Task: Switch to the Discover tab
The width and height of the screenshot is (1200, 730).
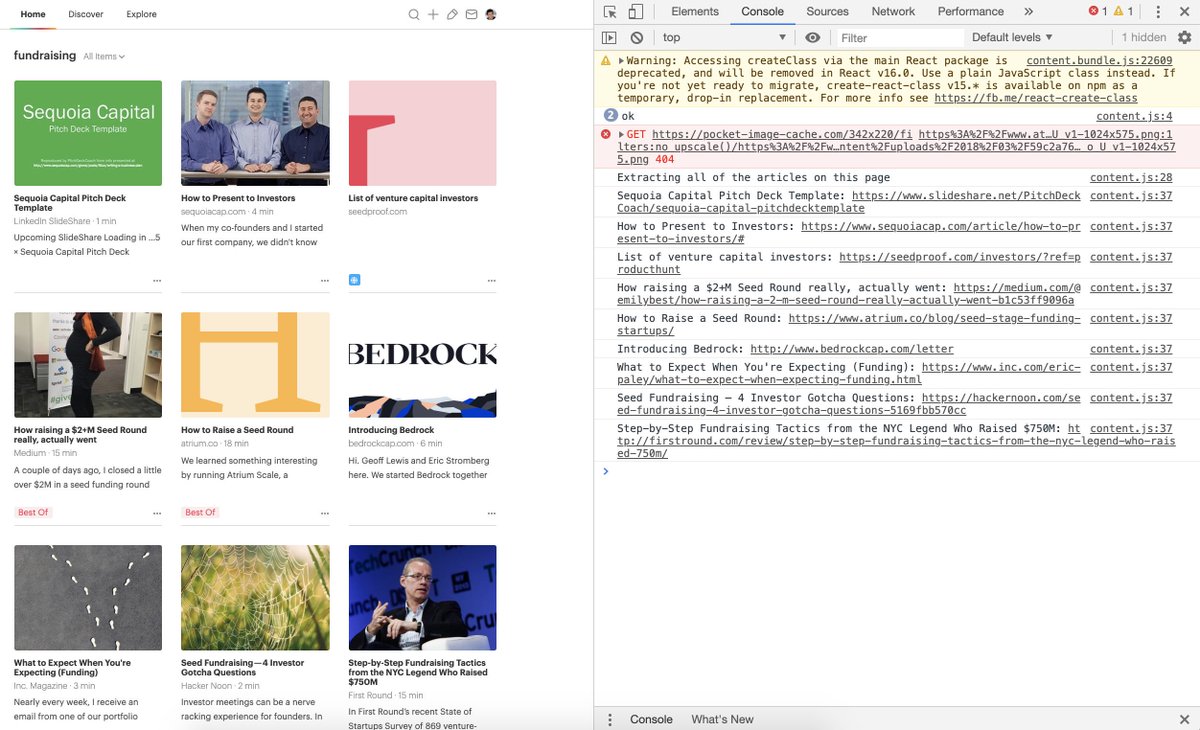Action: pos(86,14)
